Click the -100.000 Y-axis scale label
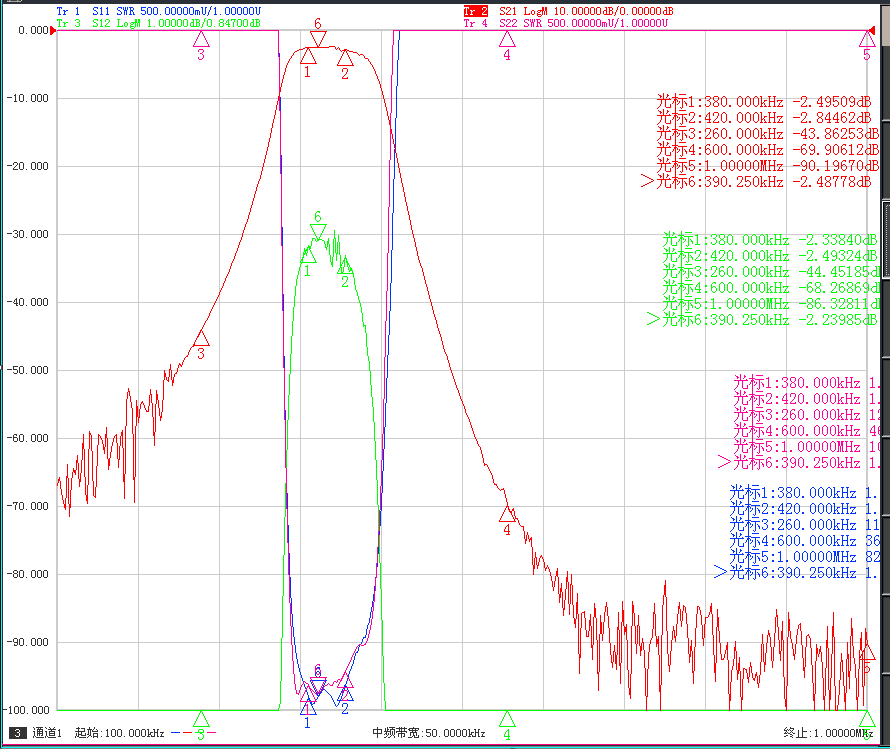The width and height of the screenshot is (890, 749). pos(27,710)
